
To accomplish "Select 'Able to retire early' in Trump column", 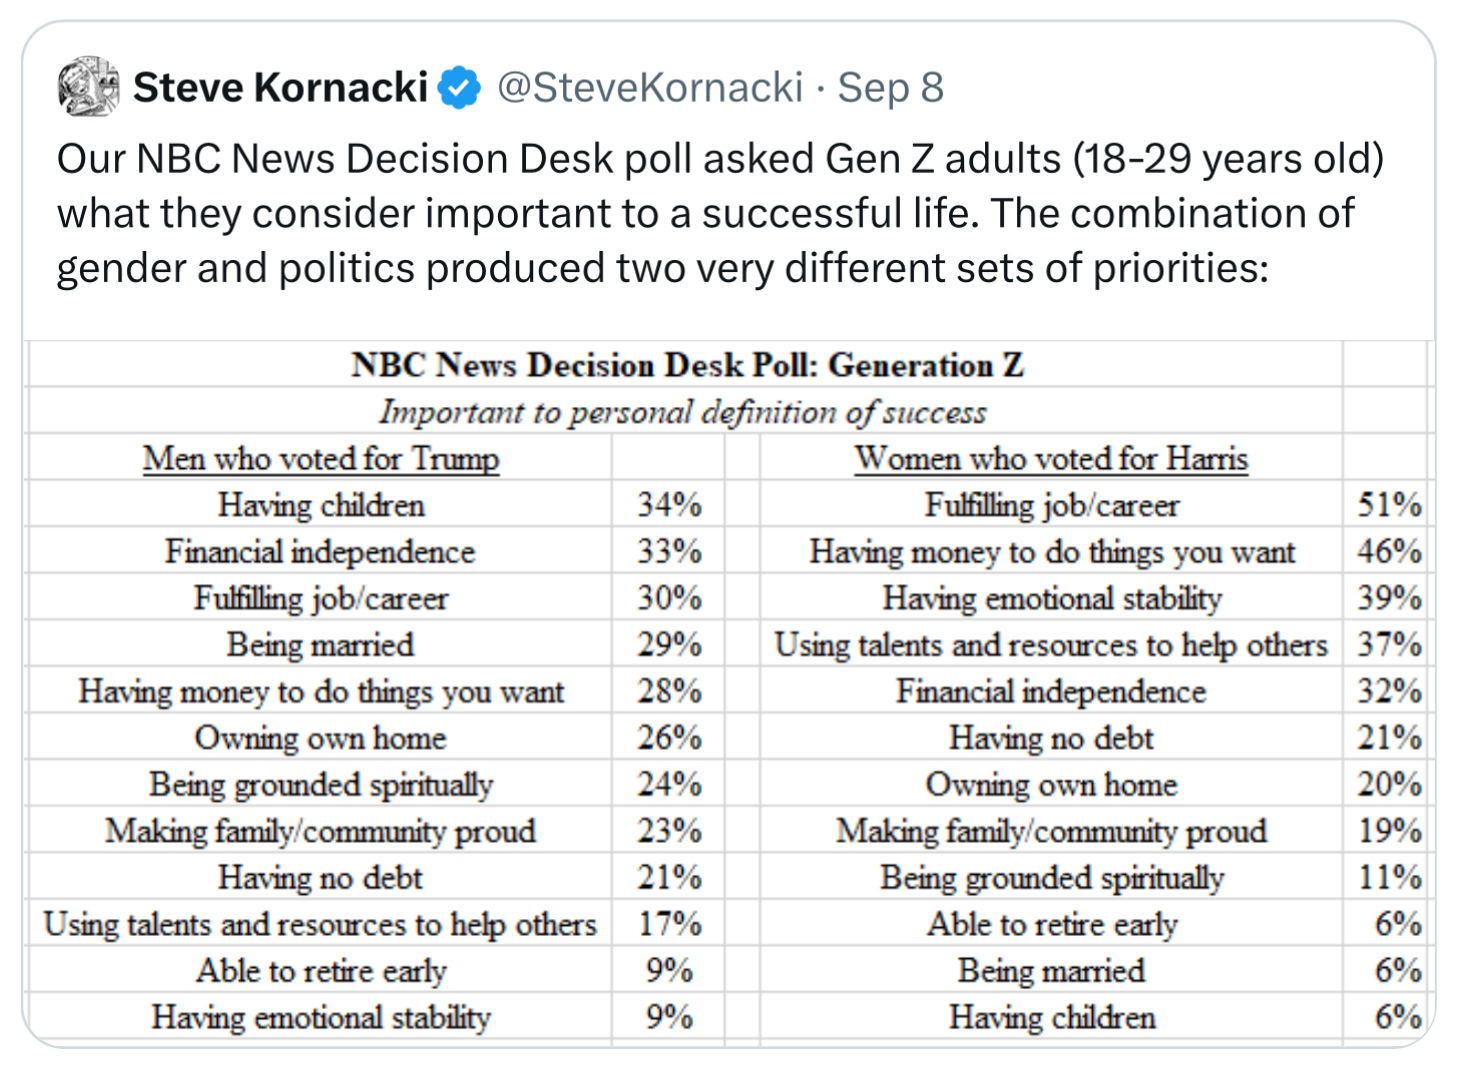I will [320, 971].
